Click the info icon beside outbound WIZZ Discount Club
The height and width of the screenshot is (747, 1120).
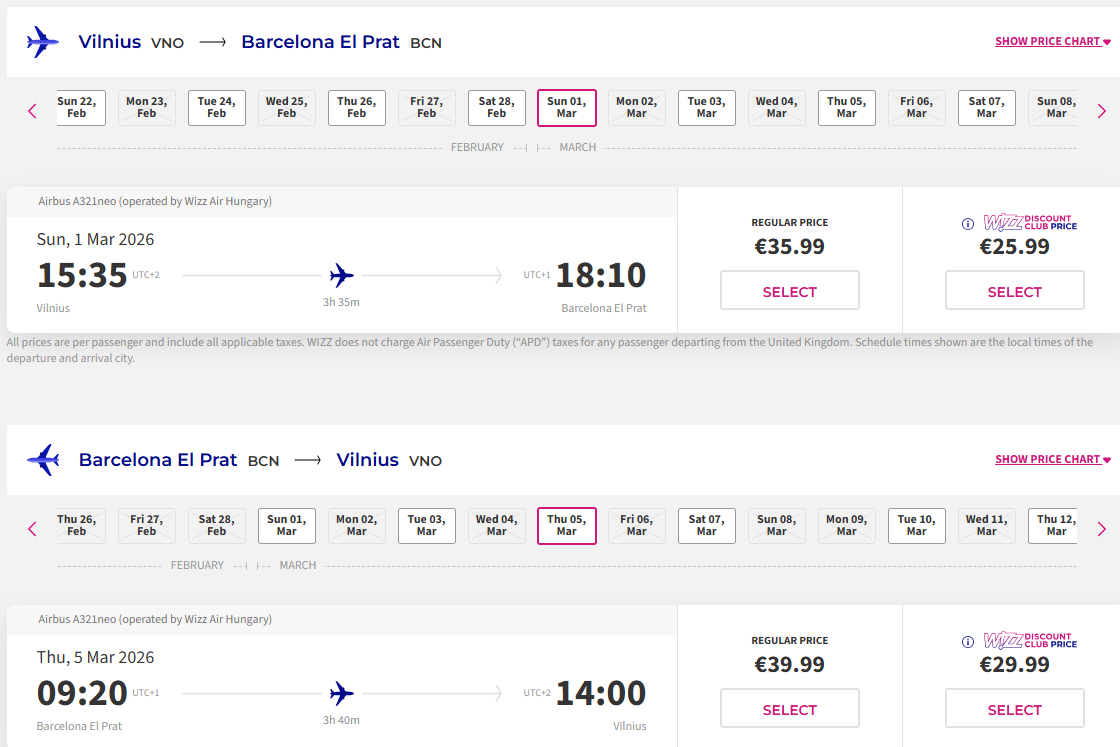click(967, 224)
